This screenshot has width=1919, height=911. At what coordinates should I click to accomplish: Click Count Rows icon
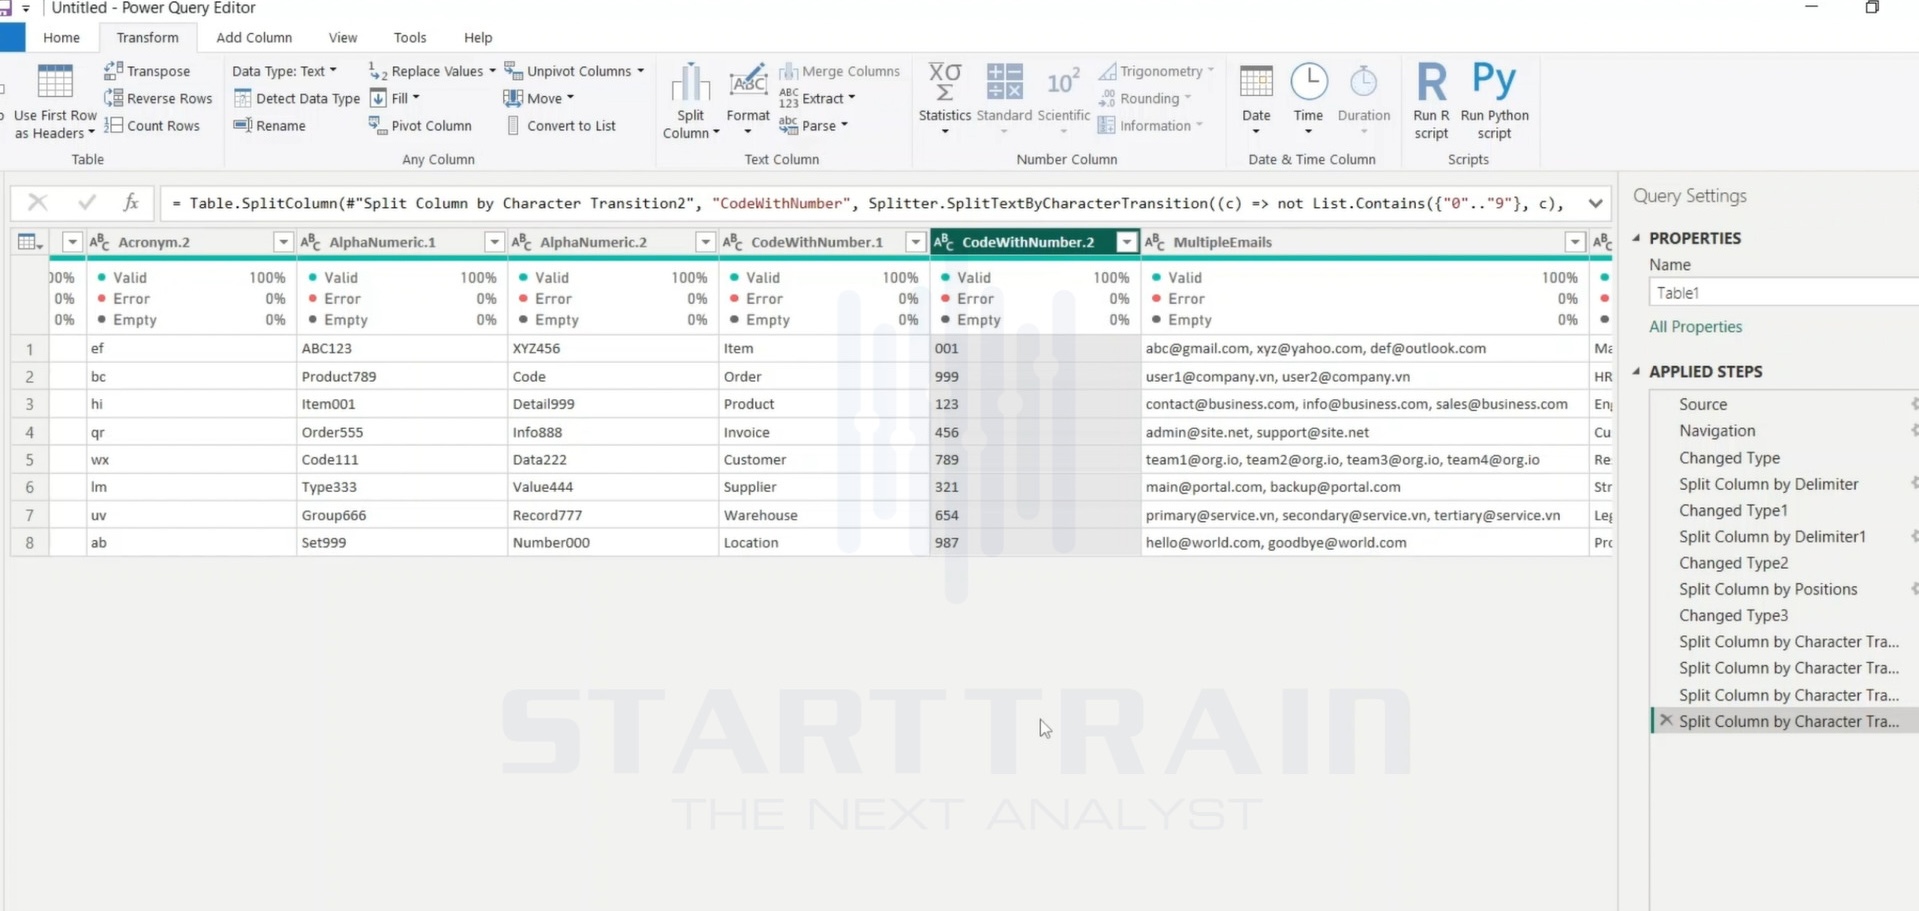click(x=113, y=125)
